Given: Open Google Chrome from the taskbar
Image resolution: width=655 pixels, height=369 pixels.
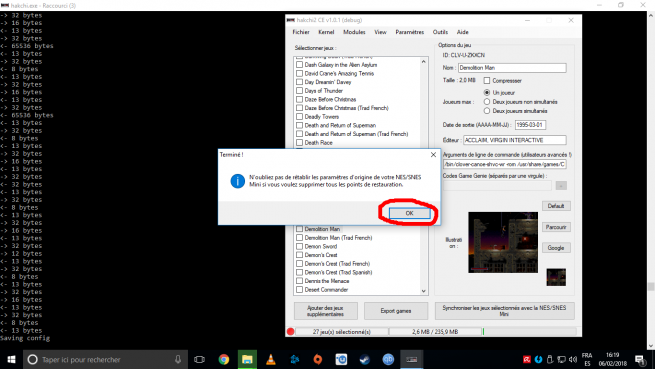Looking at the screenshot, I should point(224,359).
